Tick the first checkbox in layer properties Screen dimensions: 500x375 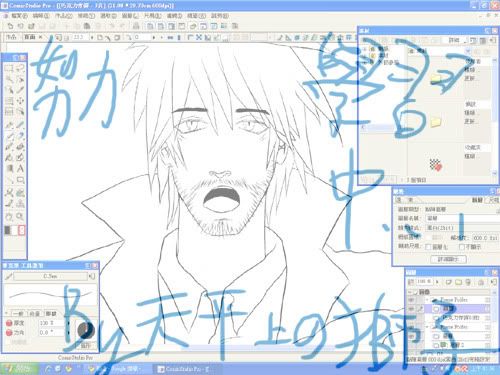coord(429,247)
